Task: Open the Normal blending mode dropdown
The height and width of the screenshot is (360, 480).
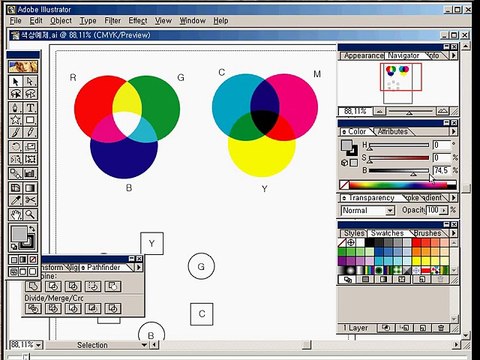Action: [x=390, y=211]
